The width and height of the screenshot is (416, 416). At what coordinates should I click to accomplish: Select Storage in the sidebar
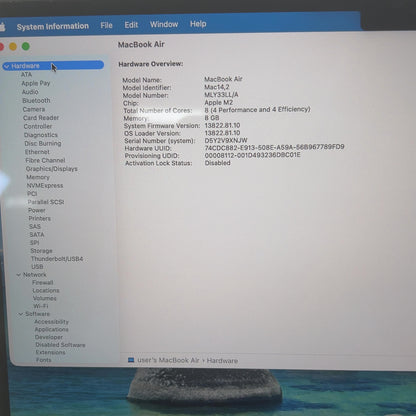(41, 251)
